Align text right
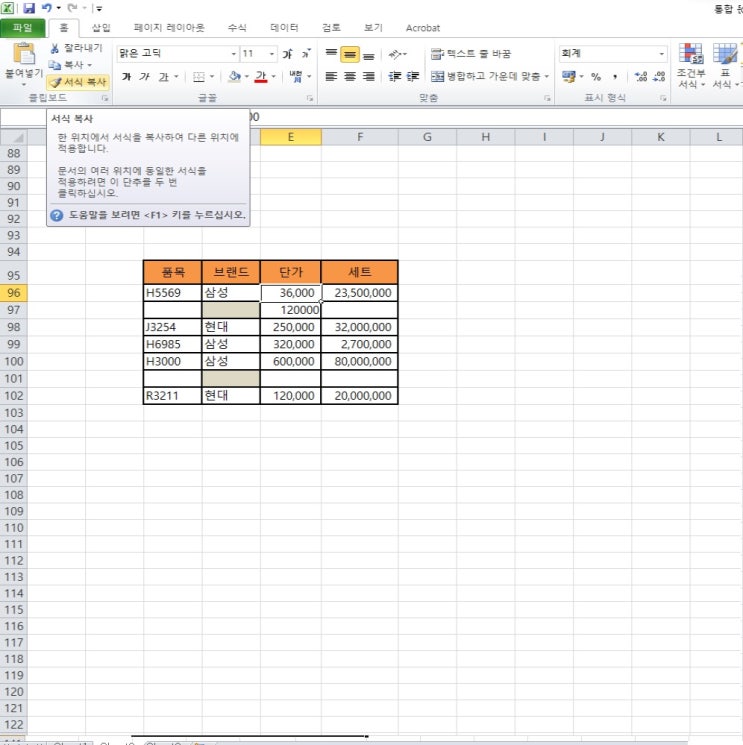 click(x=369, y=76)
